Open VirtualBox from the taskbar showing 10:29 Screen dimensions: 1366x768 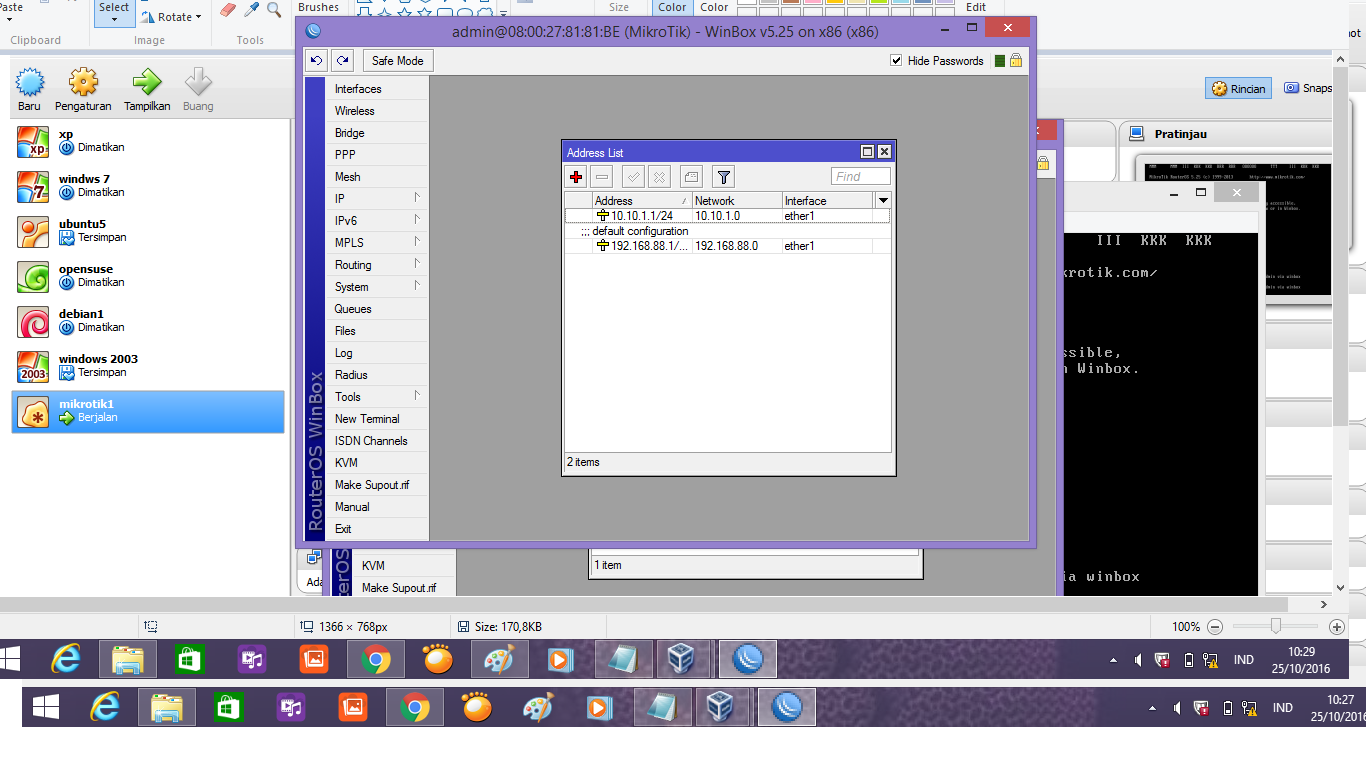pyautogui.click(x=682, y=660)
